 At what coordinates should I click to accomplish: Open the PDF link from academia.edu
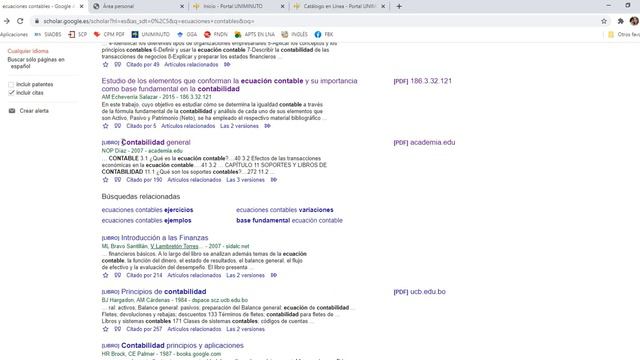pos(424,142)
